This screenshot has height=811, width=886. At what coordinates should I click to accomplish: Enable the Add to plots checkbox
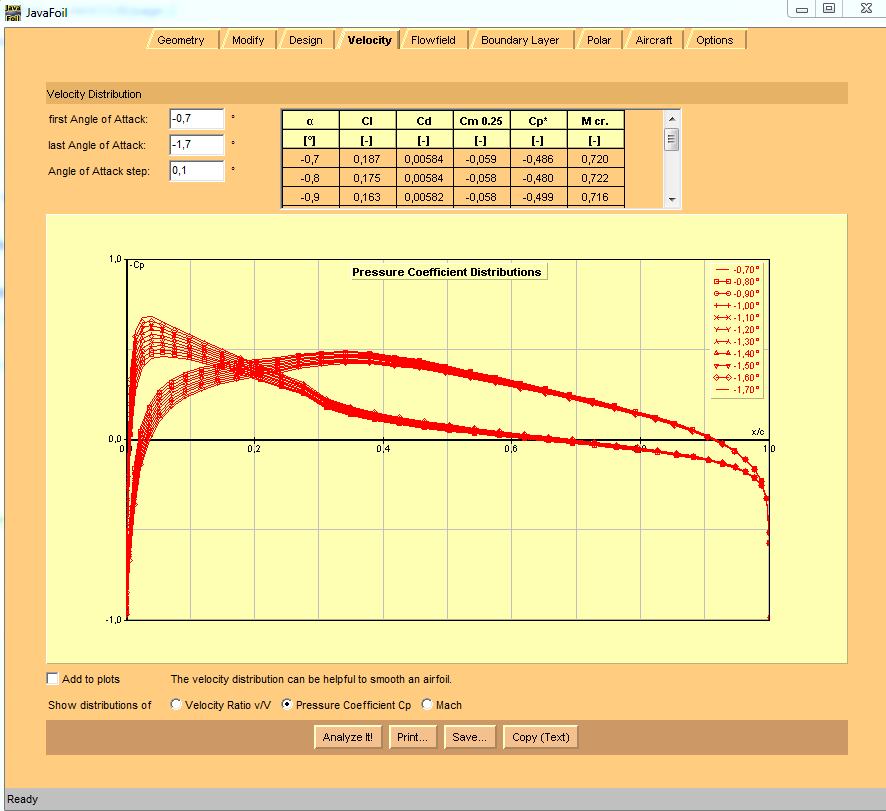(53, 679)
